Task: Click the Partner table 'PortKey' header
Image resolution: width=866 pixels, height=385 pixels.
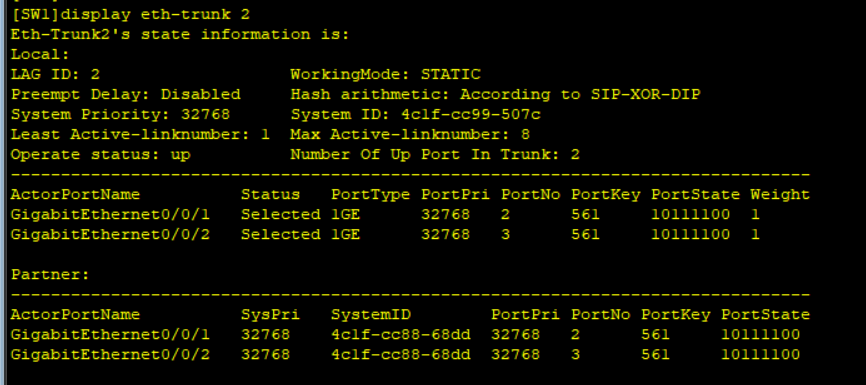Action: point(675,314)
